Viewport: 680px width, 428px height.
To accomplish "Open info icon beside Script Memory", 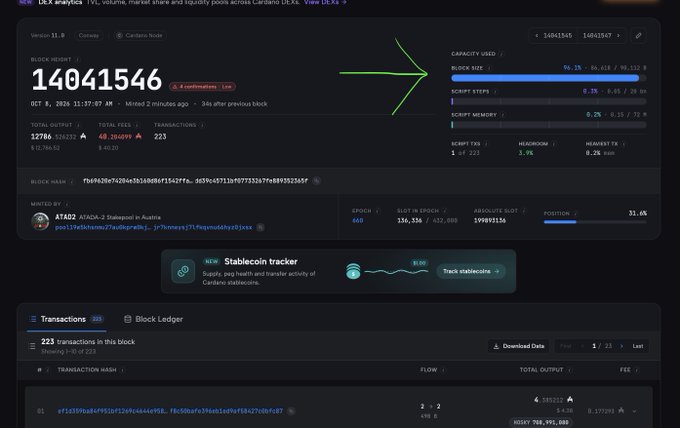I will (x=503, y=115).
